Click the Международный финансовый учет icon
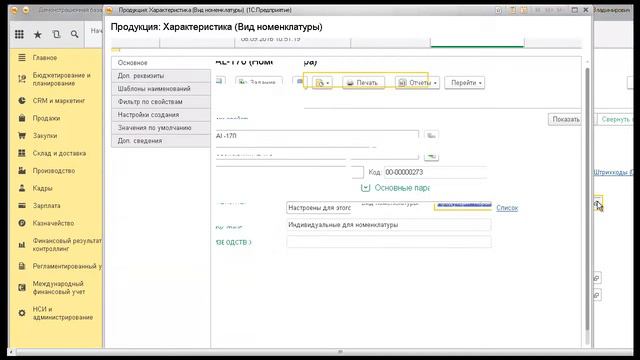The width and height of the screenshot is (640, 360). point(22,288)
